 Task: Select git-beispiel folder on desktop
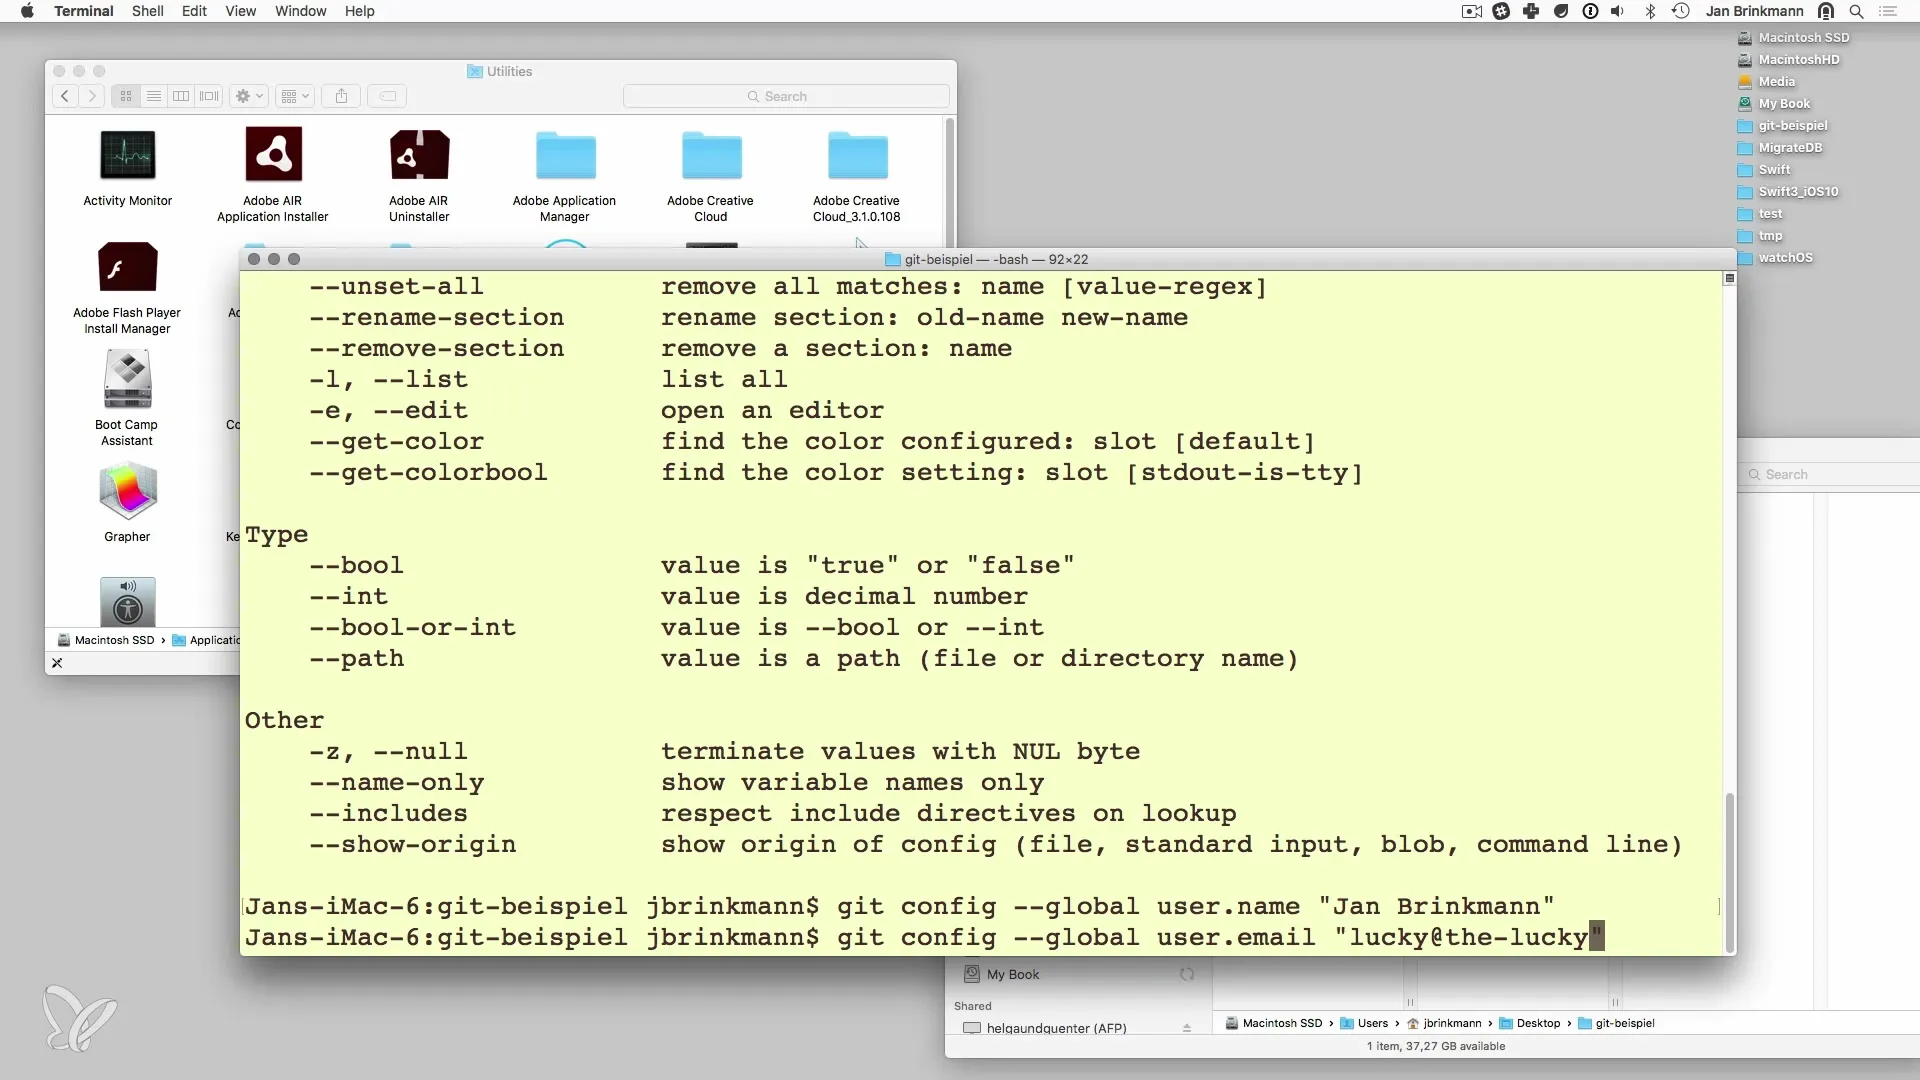point(1782,126)
